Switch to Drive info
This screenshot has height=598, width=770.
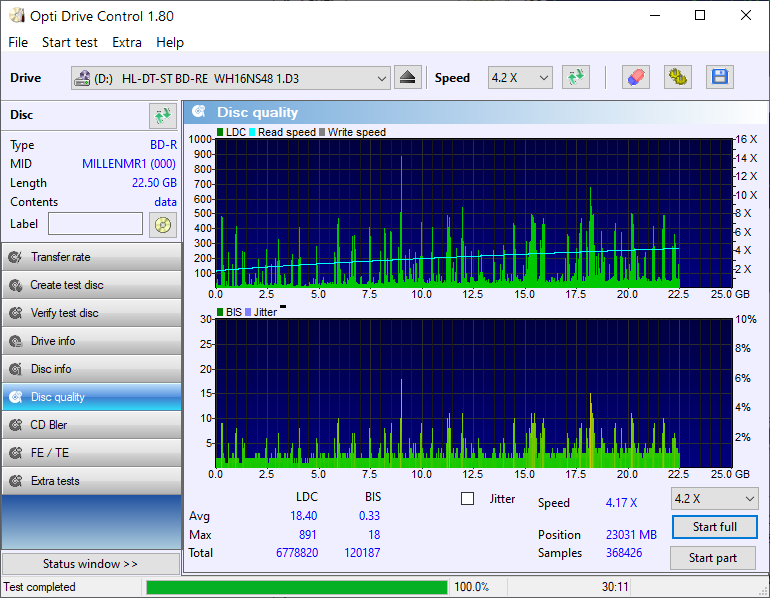[x=91, y=341]
